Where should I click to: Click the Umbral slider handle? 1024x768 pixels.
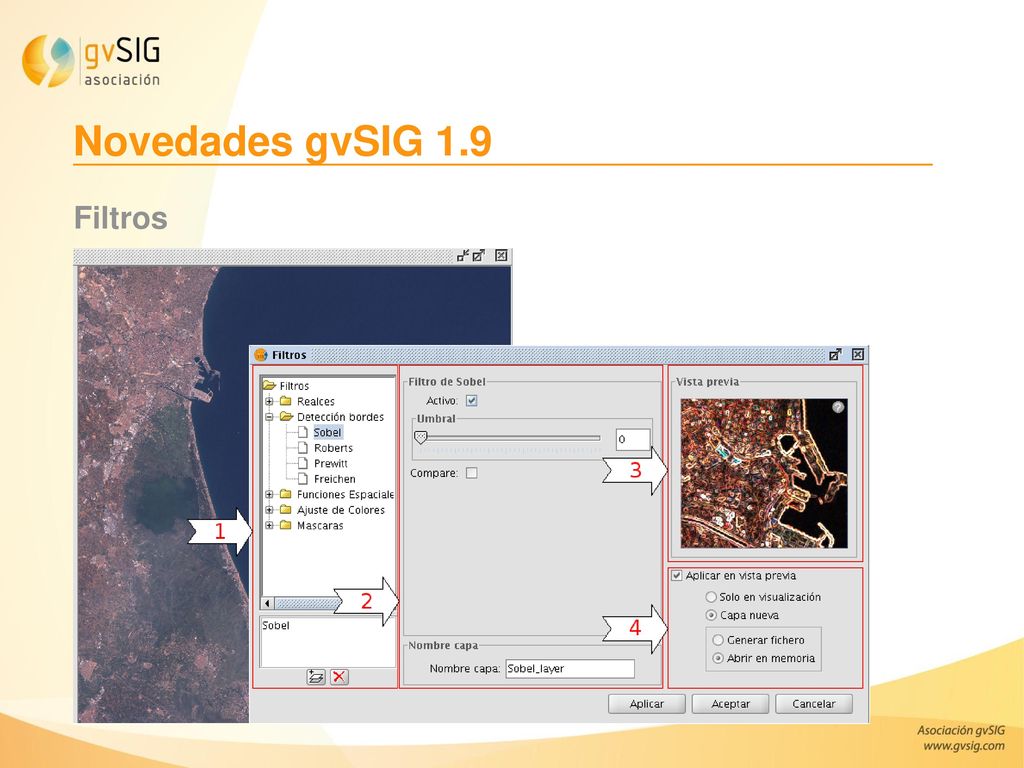[421, 438]
